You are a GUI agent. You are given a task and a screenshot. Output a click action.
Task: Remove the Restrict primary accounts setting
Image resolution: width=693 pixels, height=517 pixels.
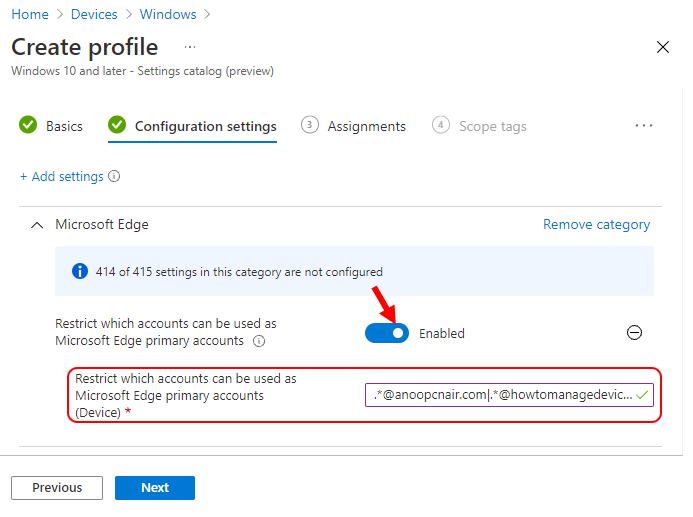click(x=634, y=332)
